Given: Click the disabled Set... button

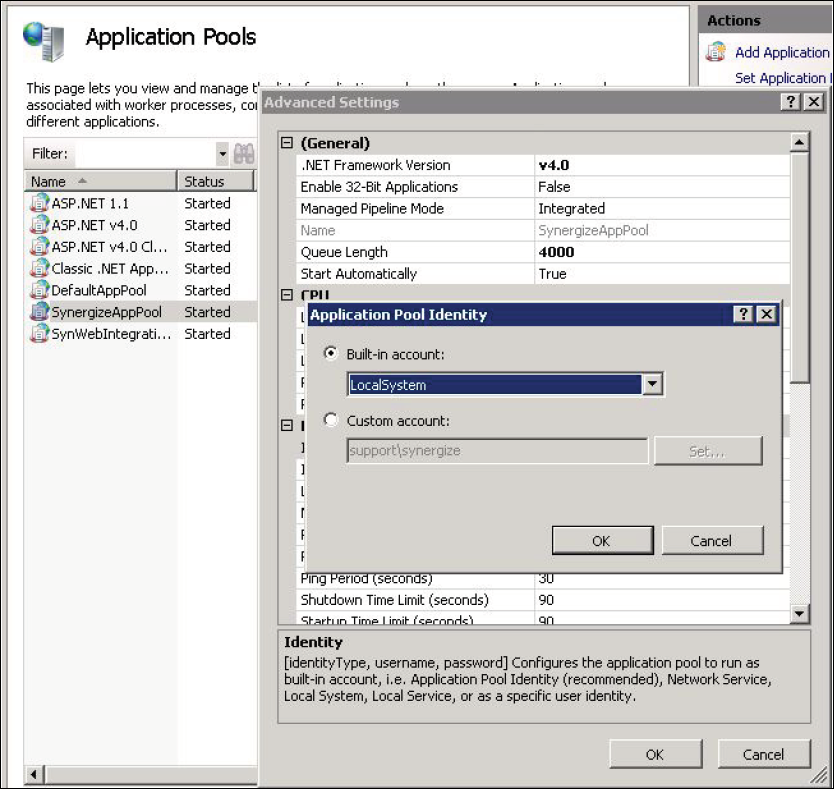Looking at the screenshot, I should pos(708,451).
